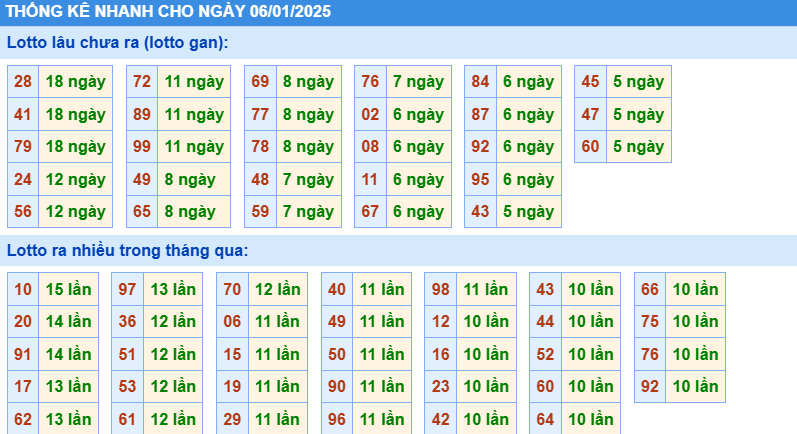Click lotto number 28 in the gan table

pos(23,82)
